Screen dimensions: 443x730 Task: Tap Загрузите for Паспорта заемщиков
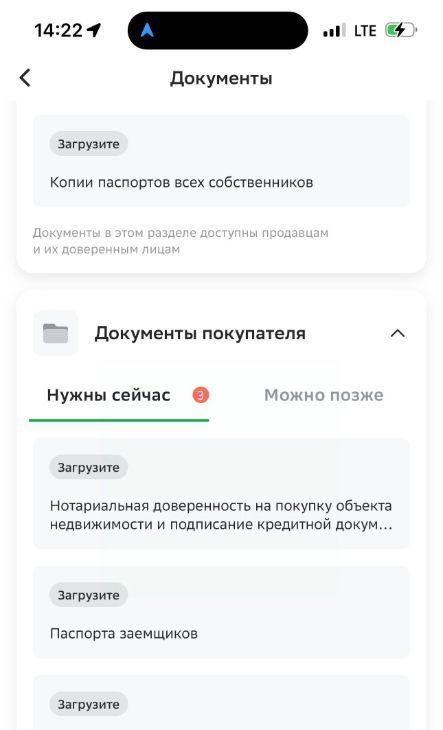click(88, 595)
